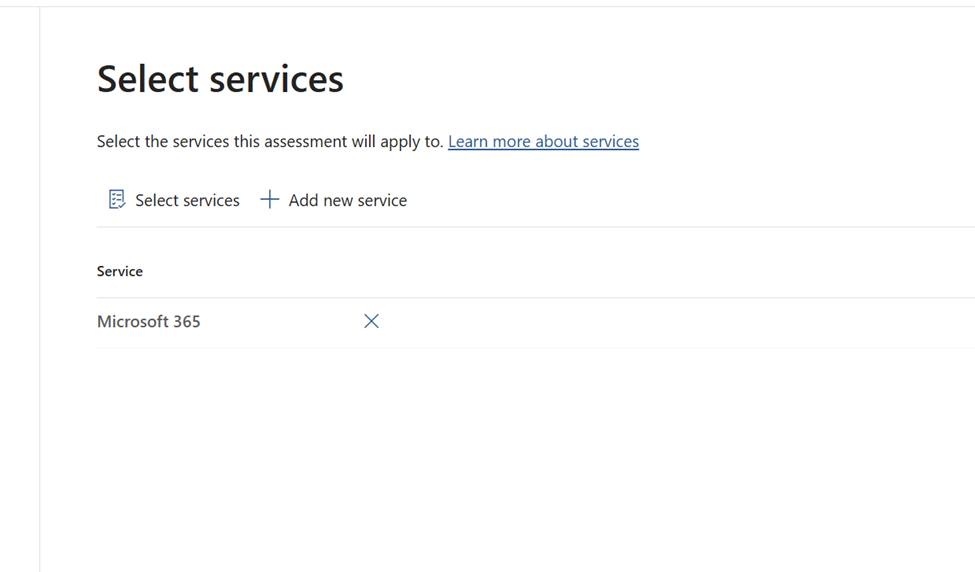The height and width of the screenshot is (572, 975).
Task: Click the trailing word "services" in the help link
Action: 605,141
